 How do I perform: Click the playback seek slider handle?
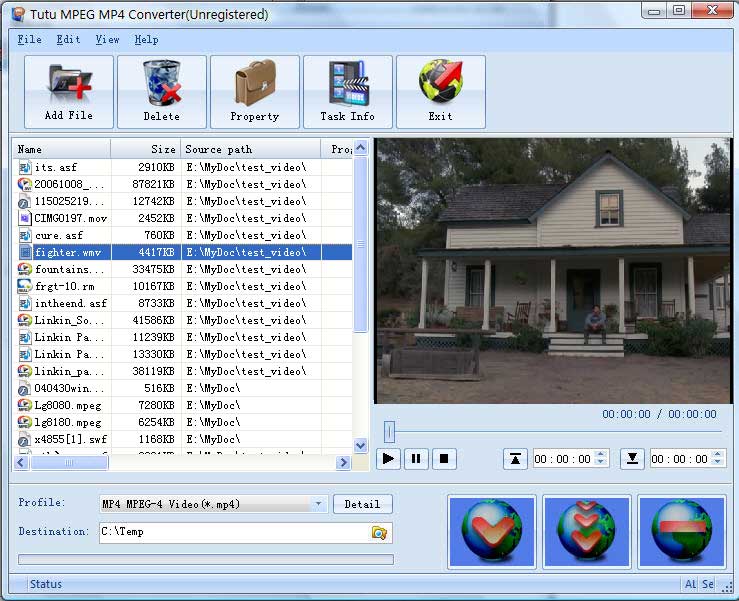tap(389, 431)
